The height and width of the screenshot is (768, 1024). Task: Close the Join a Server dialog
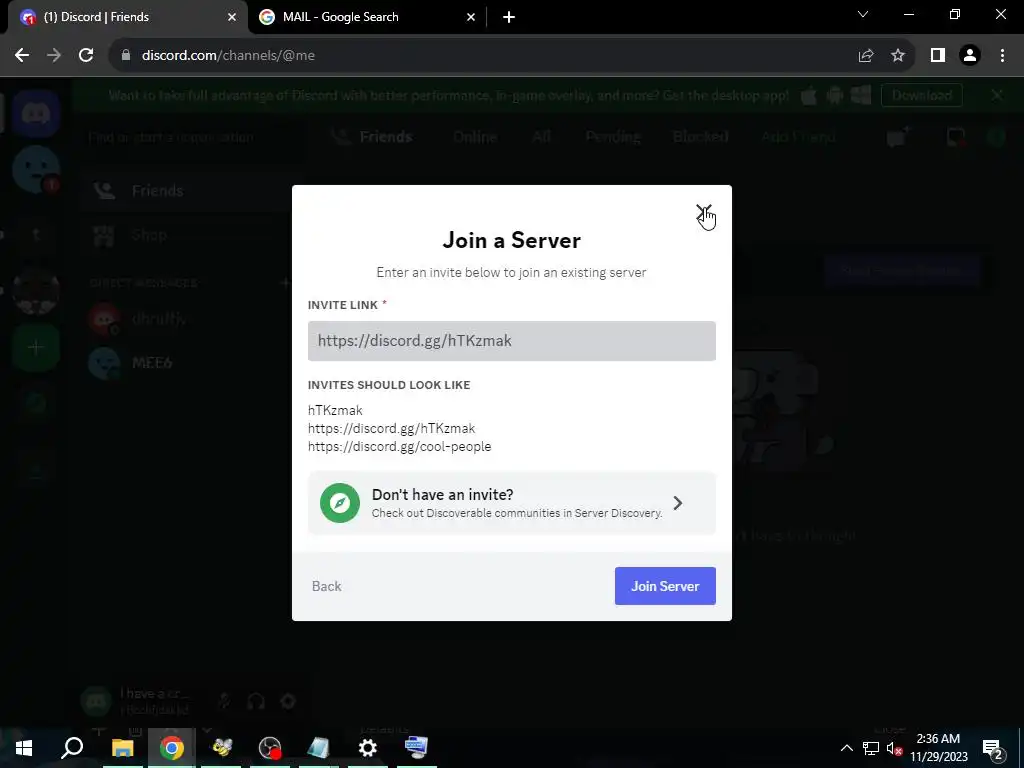(x=703, y=212)
